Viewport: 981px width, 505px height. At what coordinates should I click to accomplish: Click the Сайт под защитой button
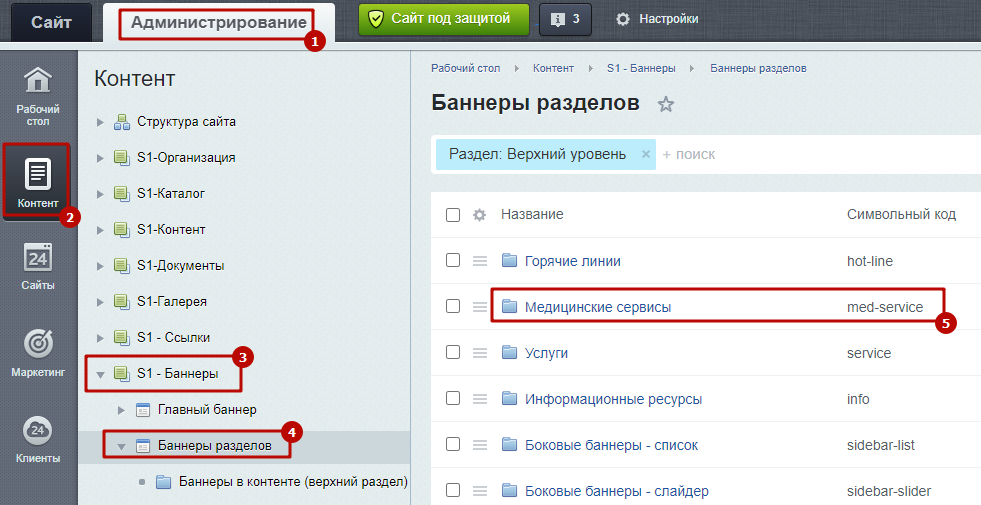[444, 19]
